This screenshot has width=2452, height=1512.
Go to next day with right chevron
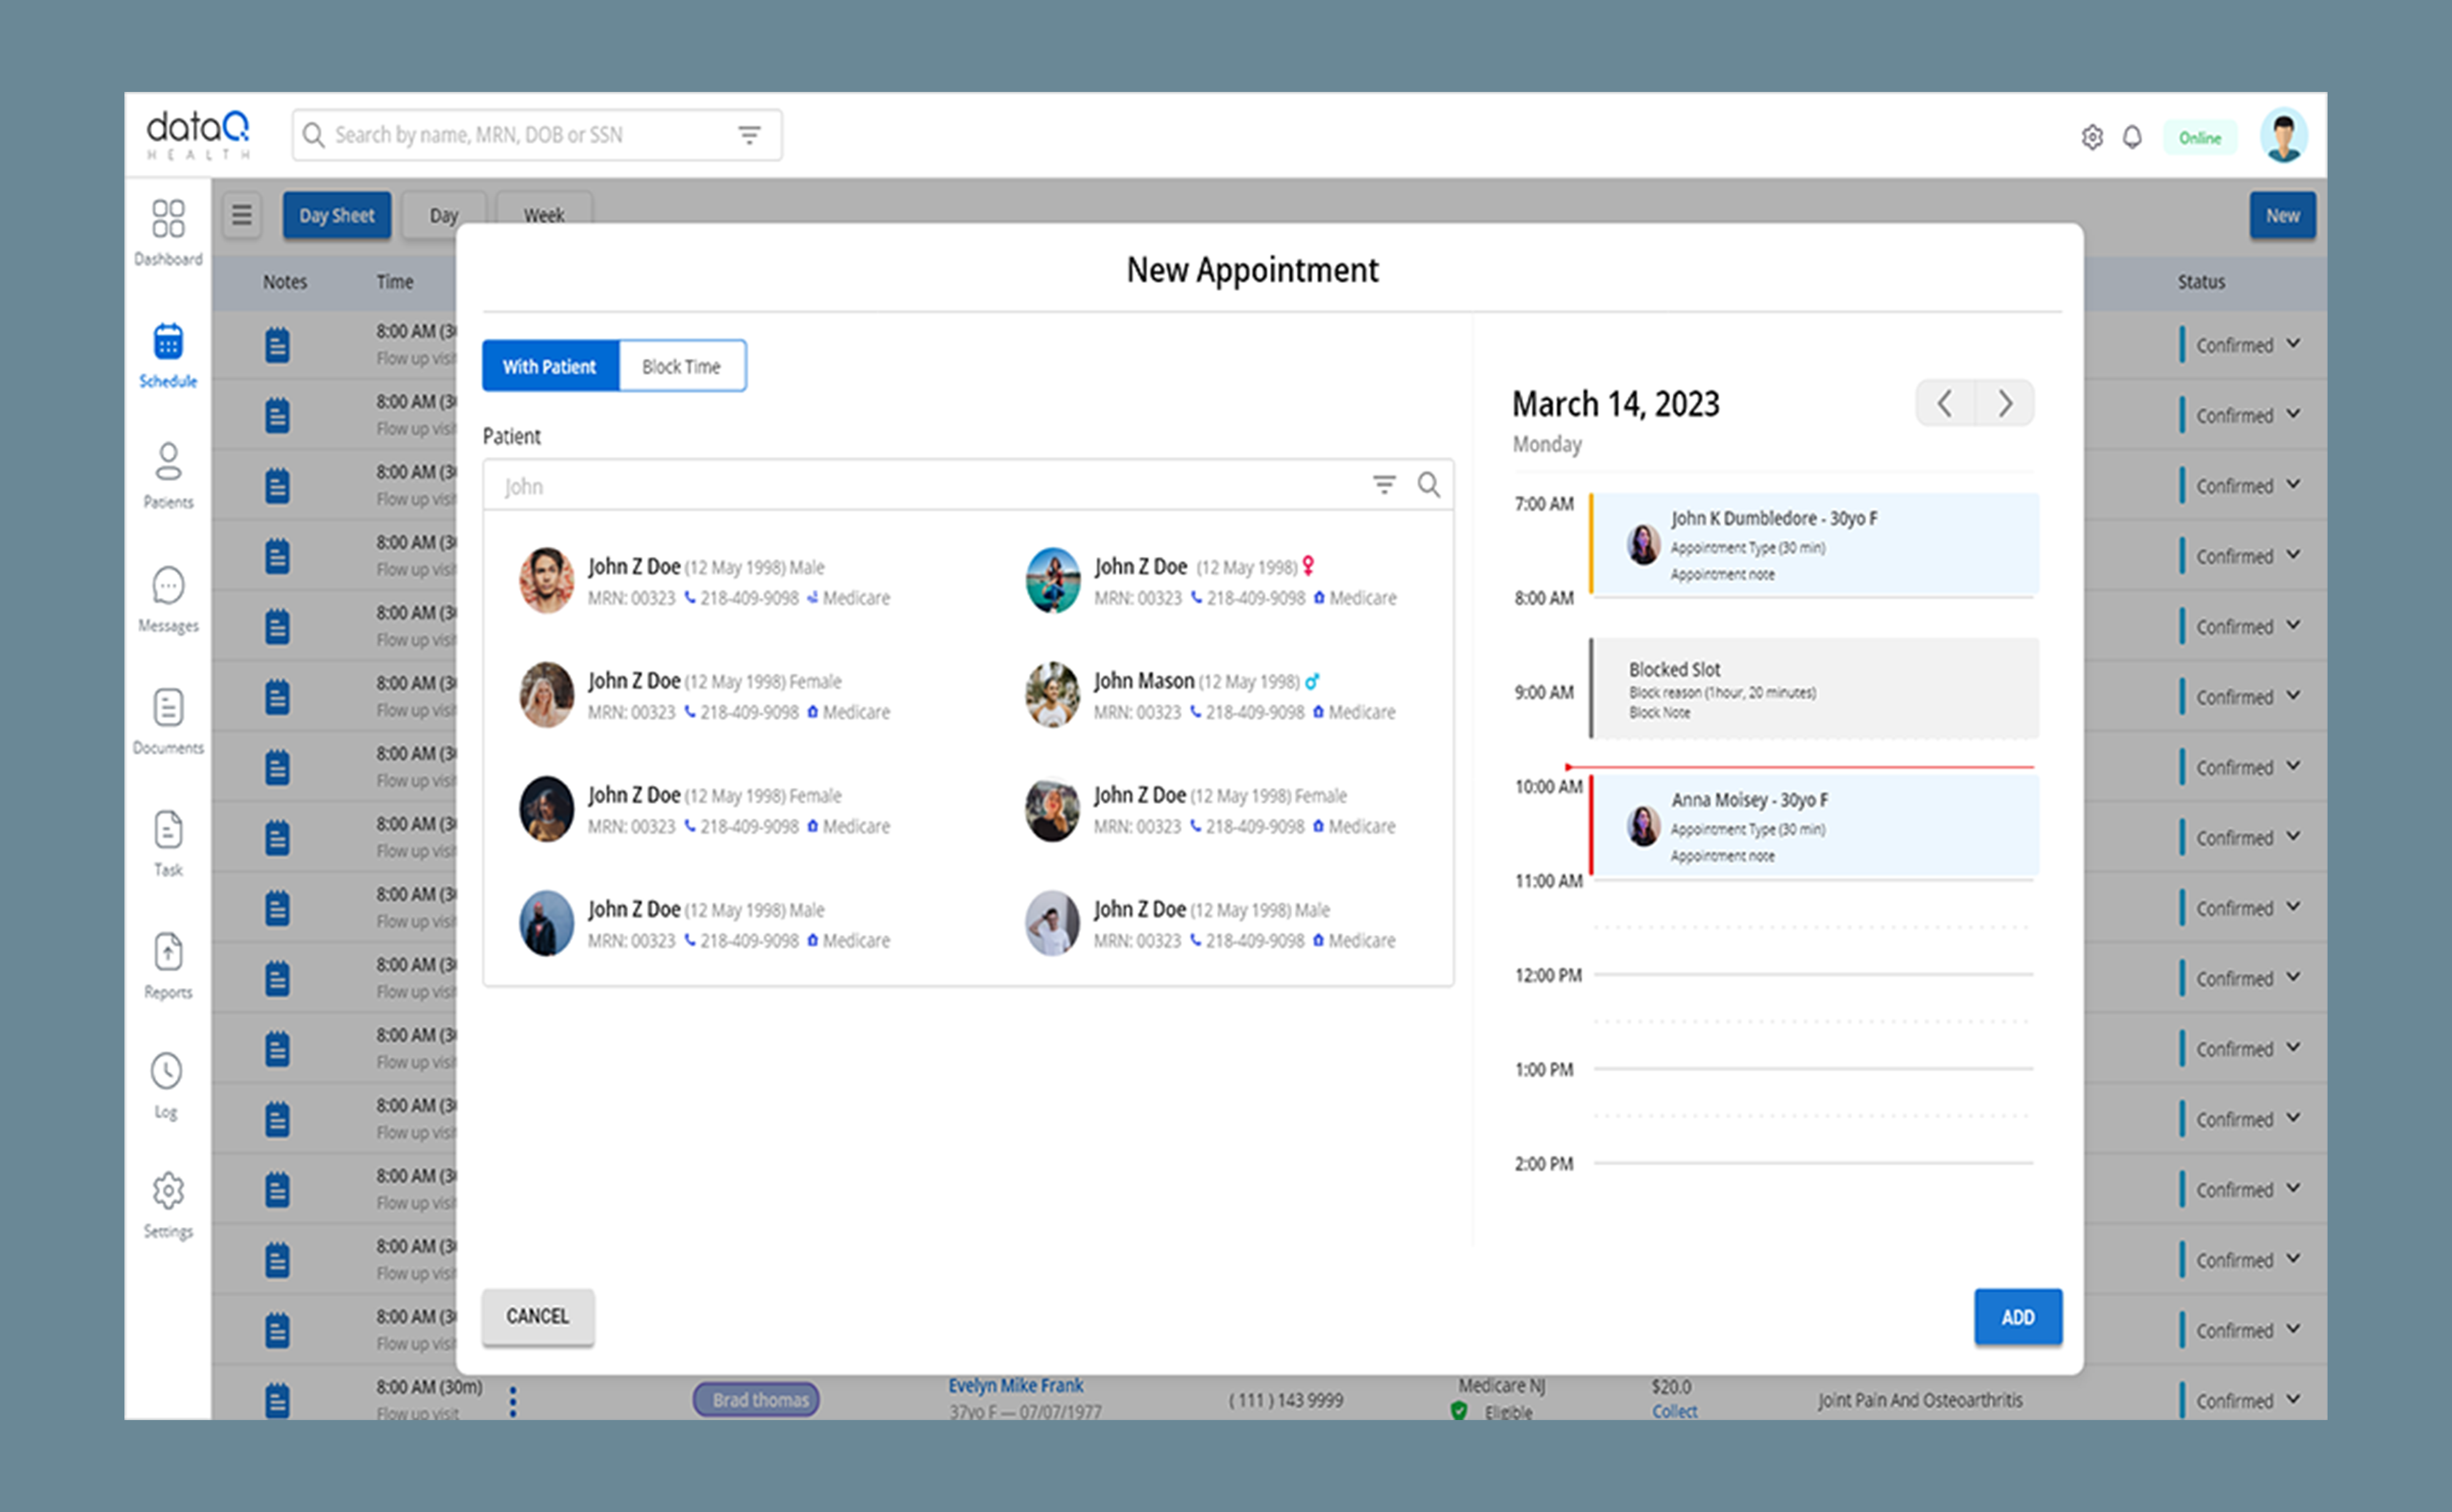[2005, 404]
